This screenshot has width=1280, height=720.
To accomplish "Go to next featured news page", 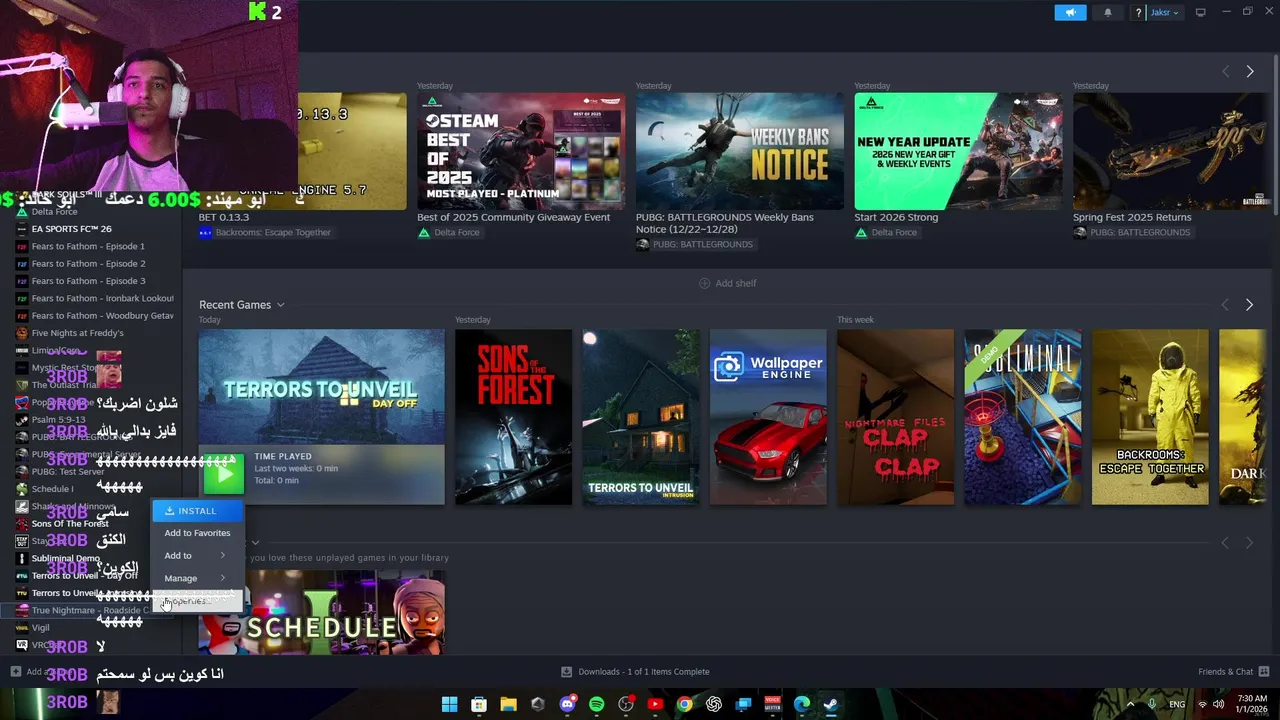I will click(1249, 72).
